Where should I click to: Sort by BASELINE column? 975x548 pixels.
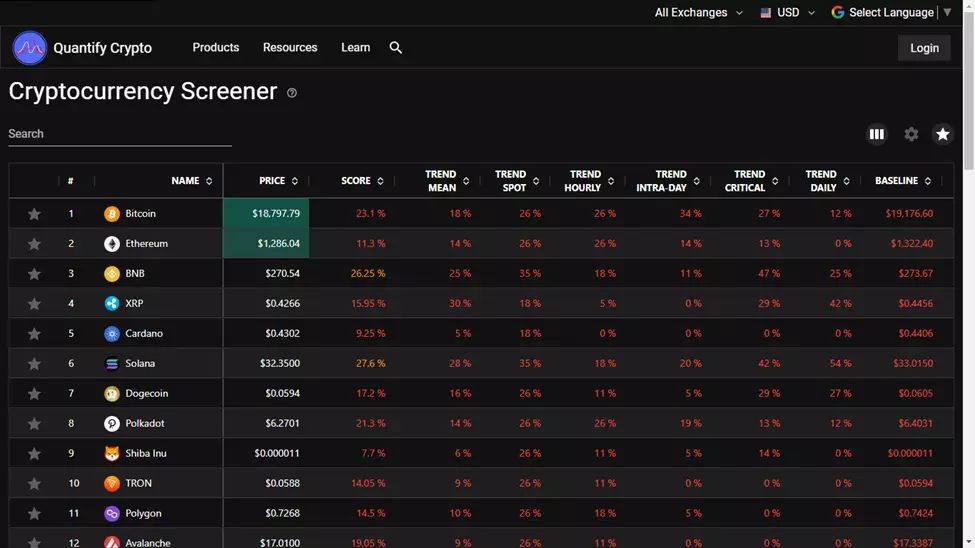pyautogui.click(x=903, y=181)
